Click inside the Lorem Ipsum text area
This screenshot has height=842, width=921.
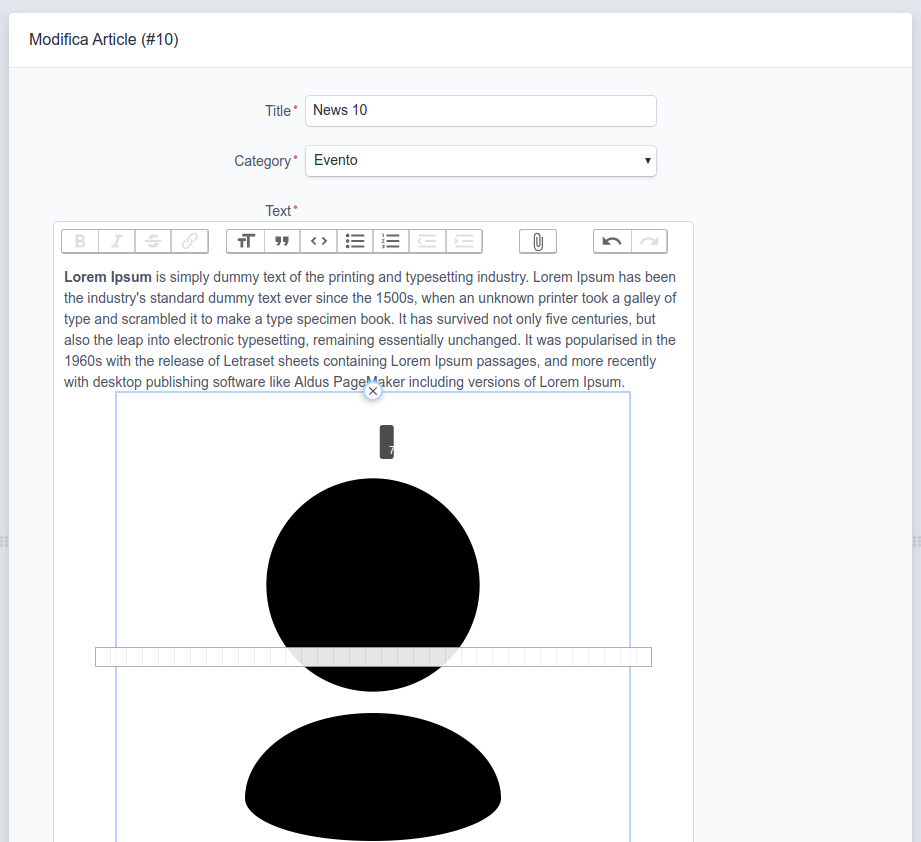pos(370,320)
